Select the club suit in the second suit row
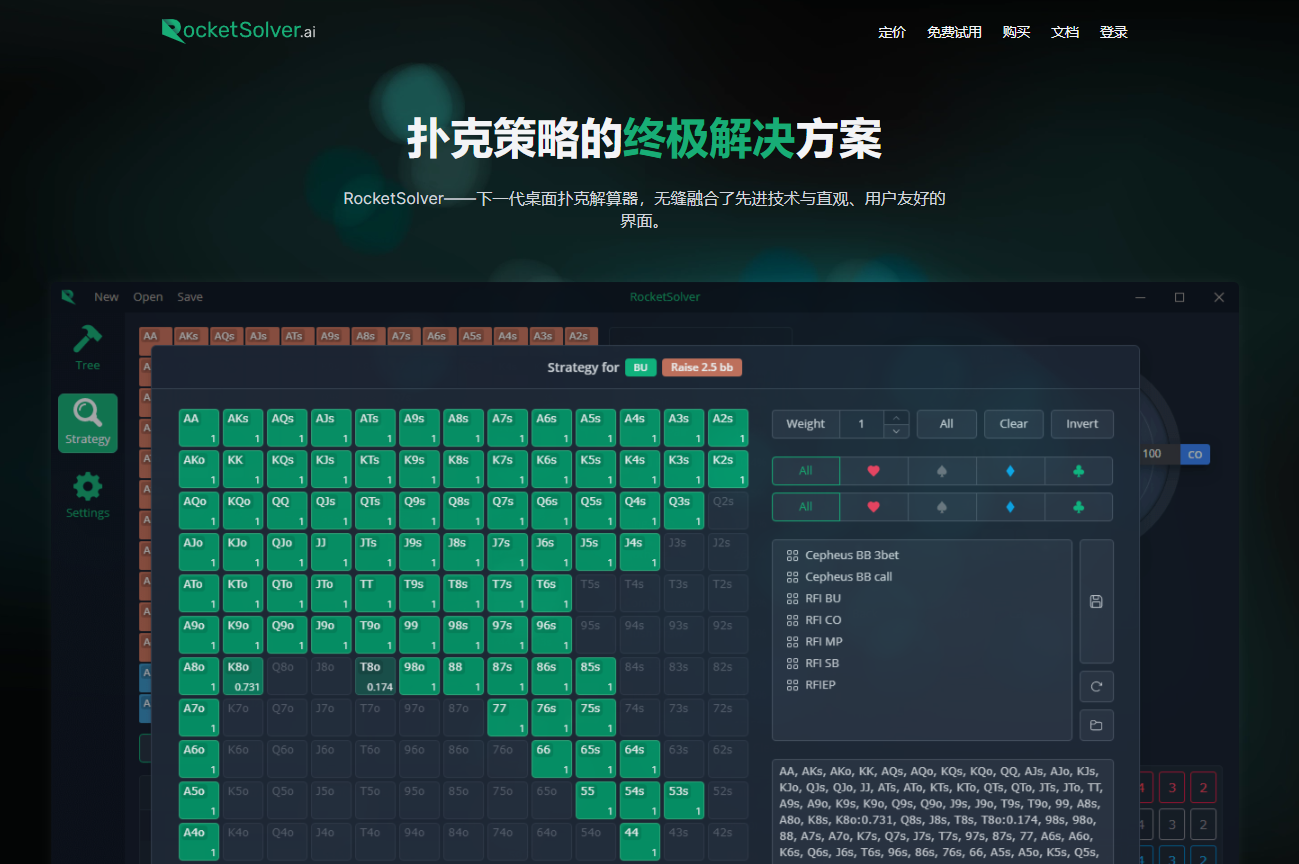 coord(1078,507)
